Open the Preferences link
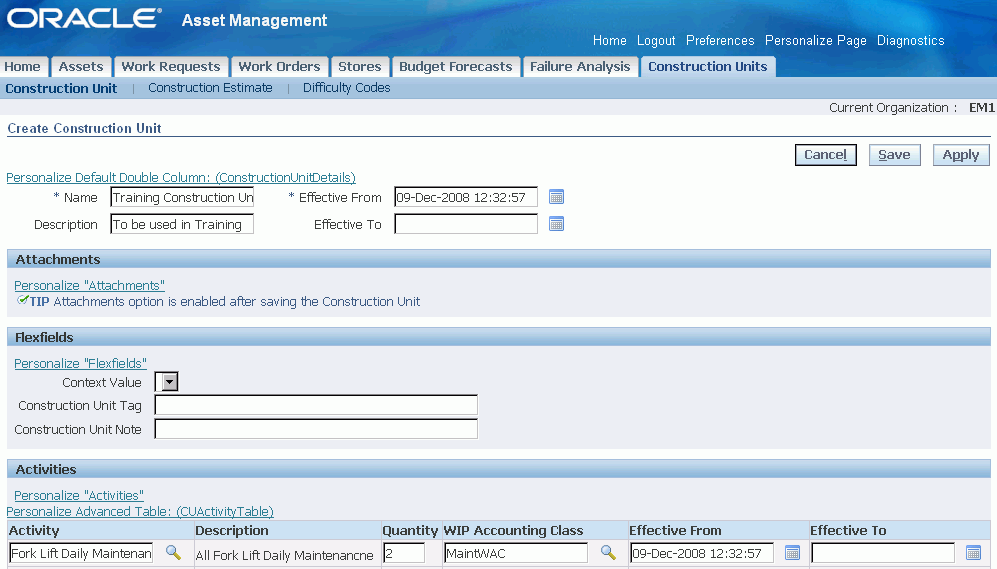Screen dimensions: 997x569 click(x=720, y=41)
